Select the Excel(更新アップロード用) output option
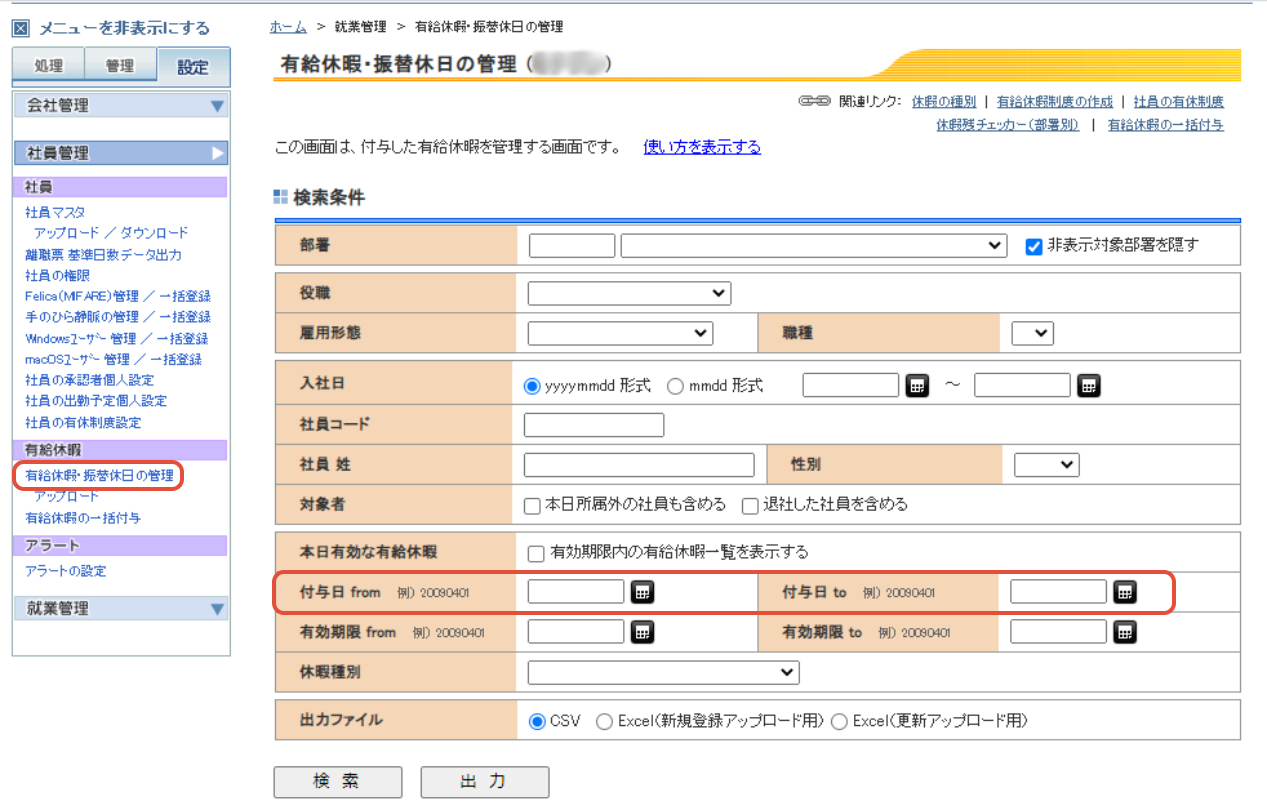 point(839,720)
